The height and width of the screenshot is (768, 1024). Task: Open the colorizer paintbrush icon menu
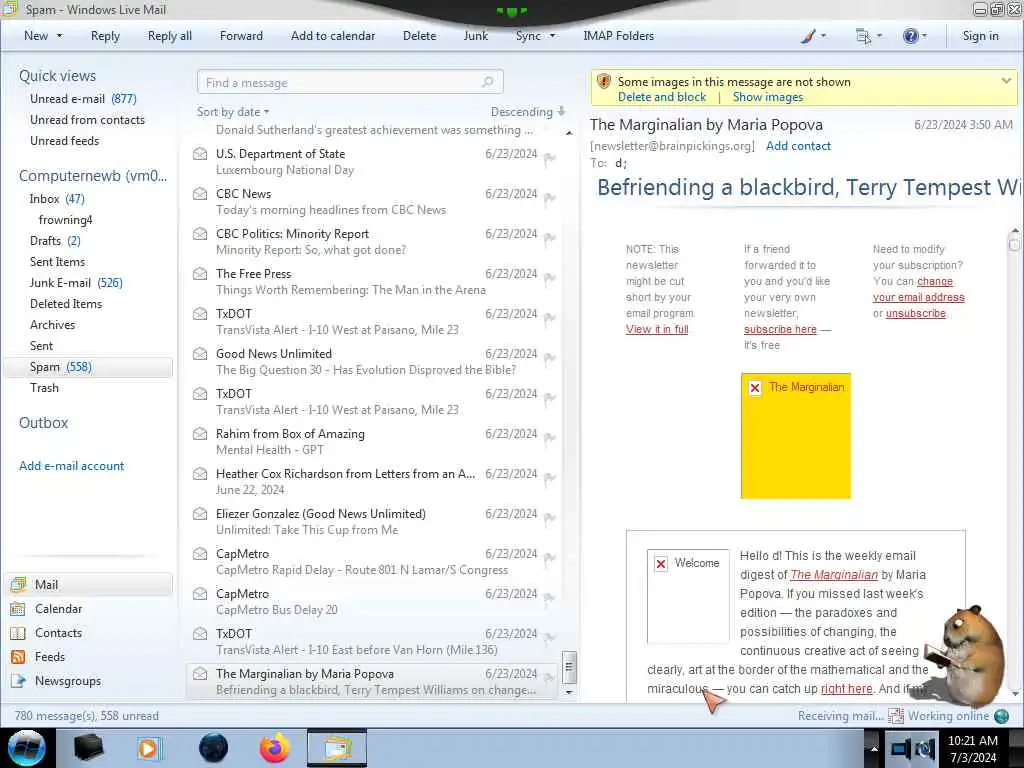[x=808, y=37]
